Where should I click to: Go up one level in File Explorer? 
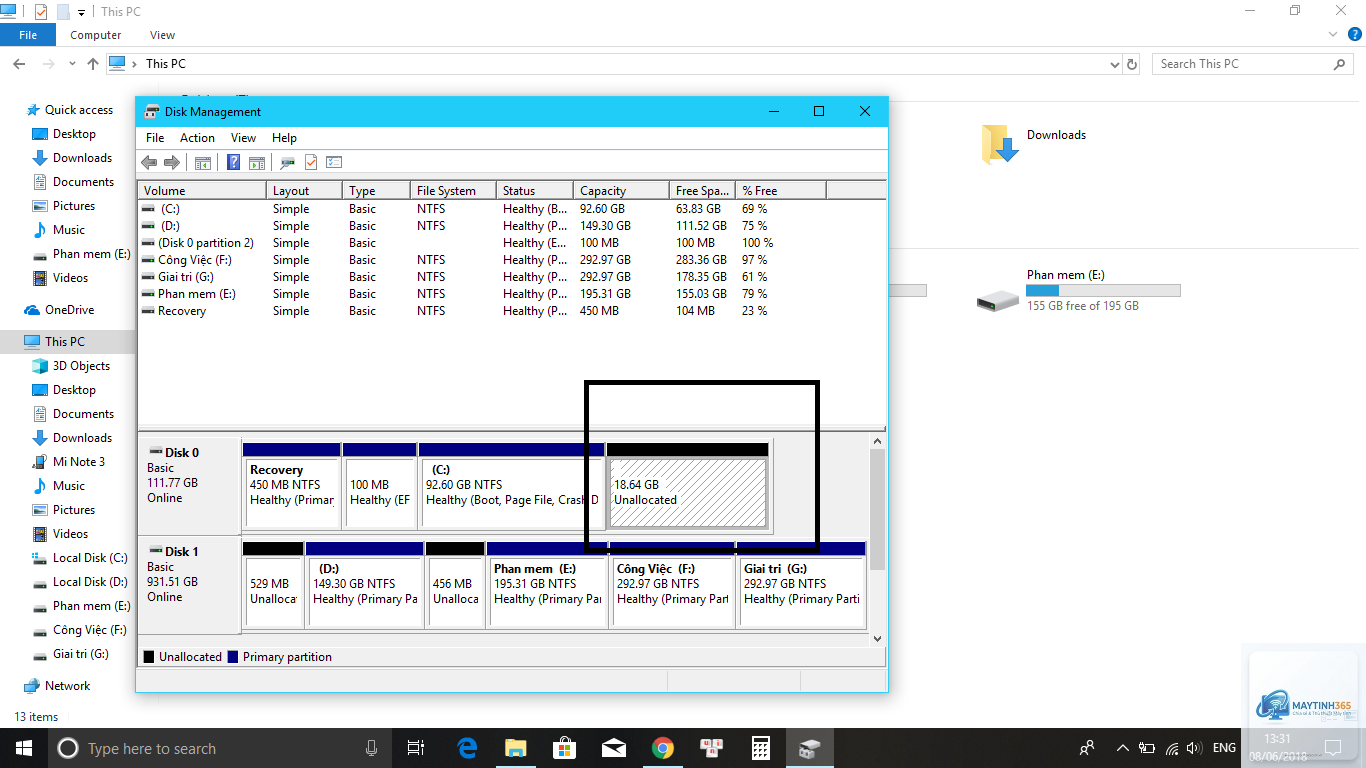click(x=93, y=64)
